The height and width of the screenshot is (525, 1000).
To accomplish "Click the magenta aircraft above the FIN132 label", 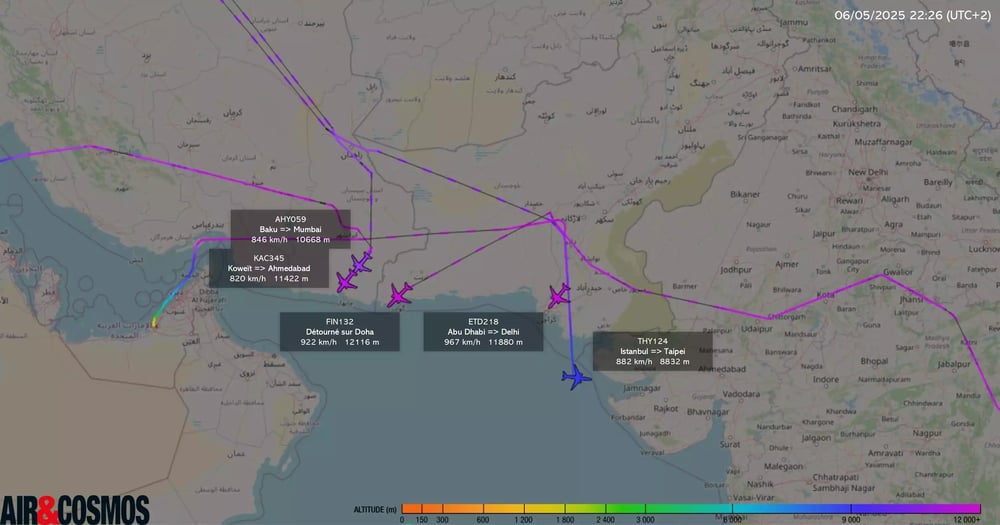I will coord(399,295).
